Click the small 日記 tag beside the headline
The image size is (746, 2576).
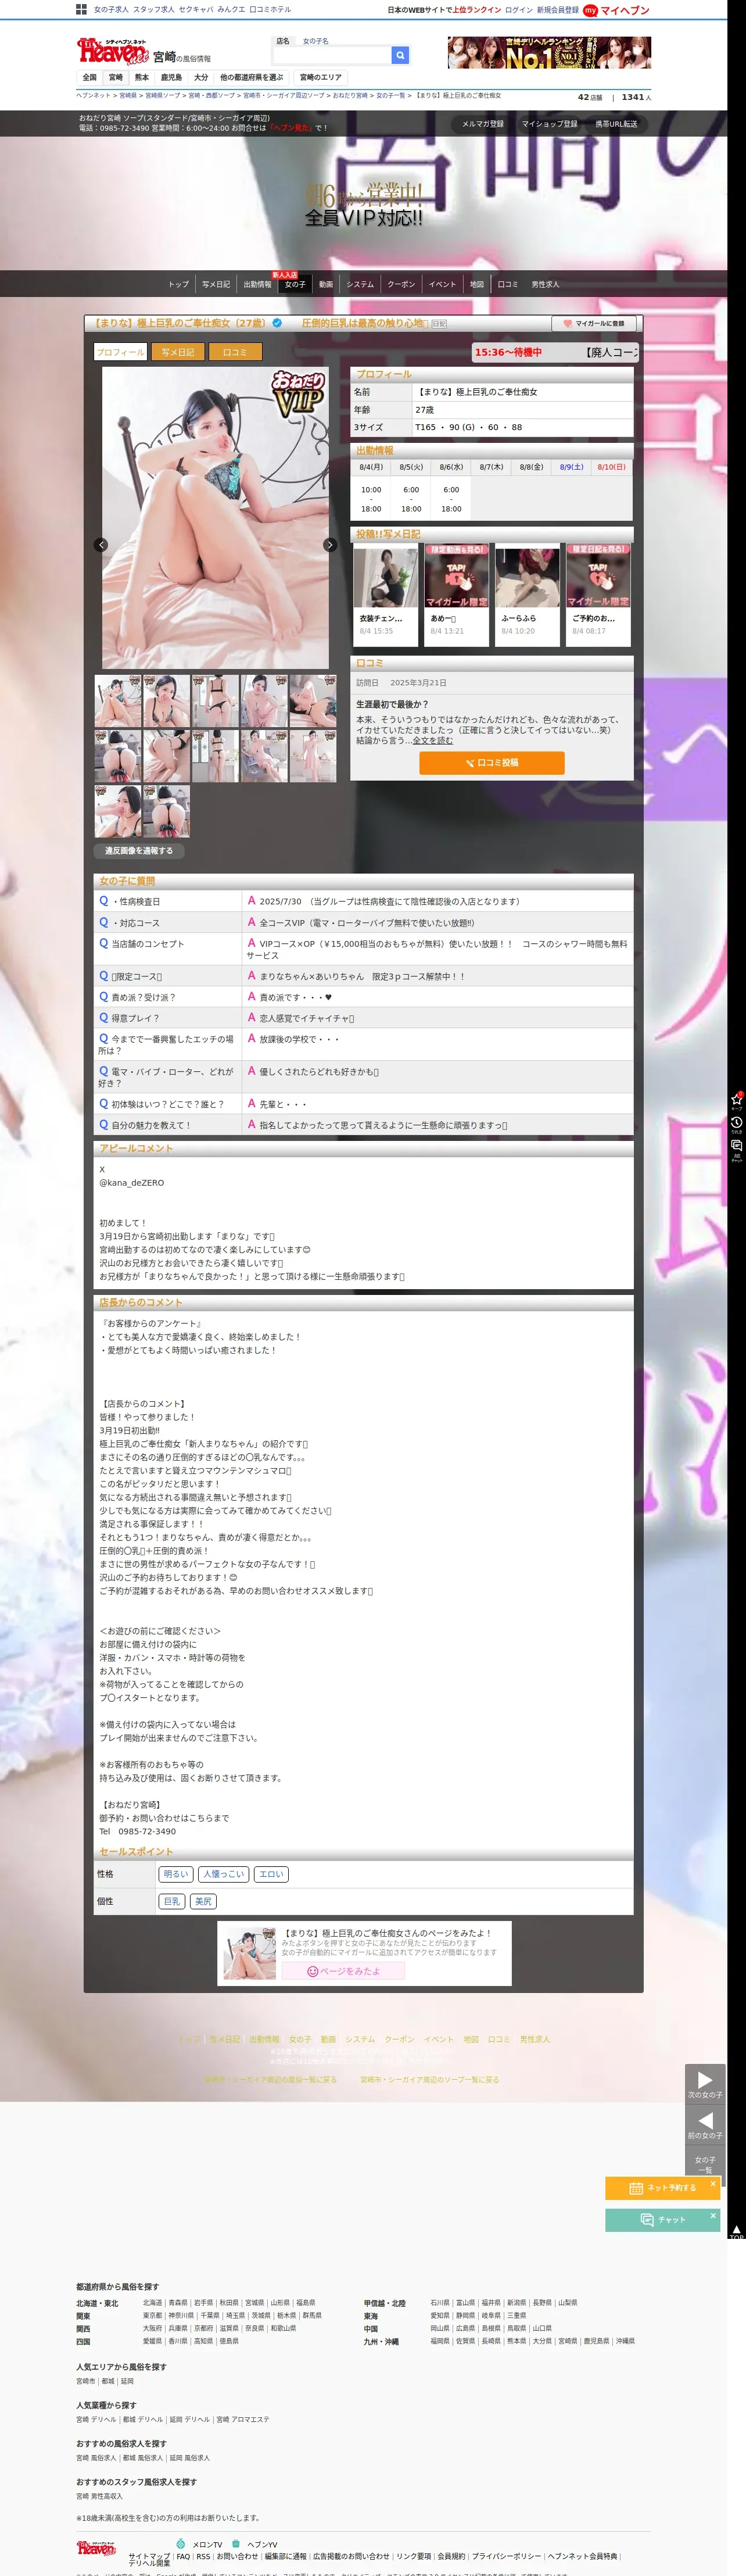438,324
